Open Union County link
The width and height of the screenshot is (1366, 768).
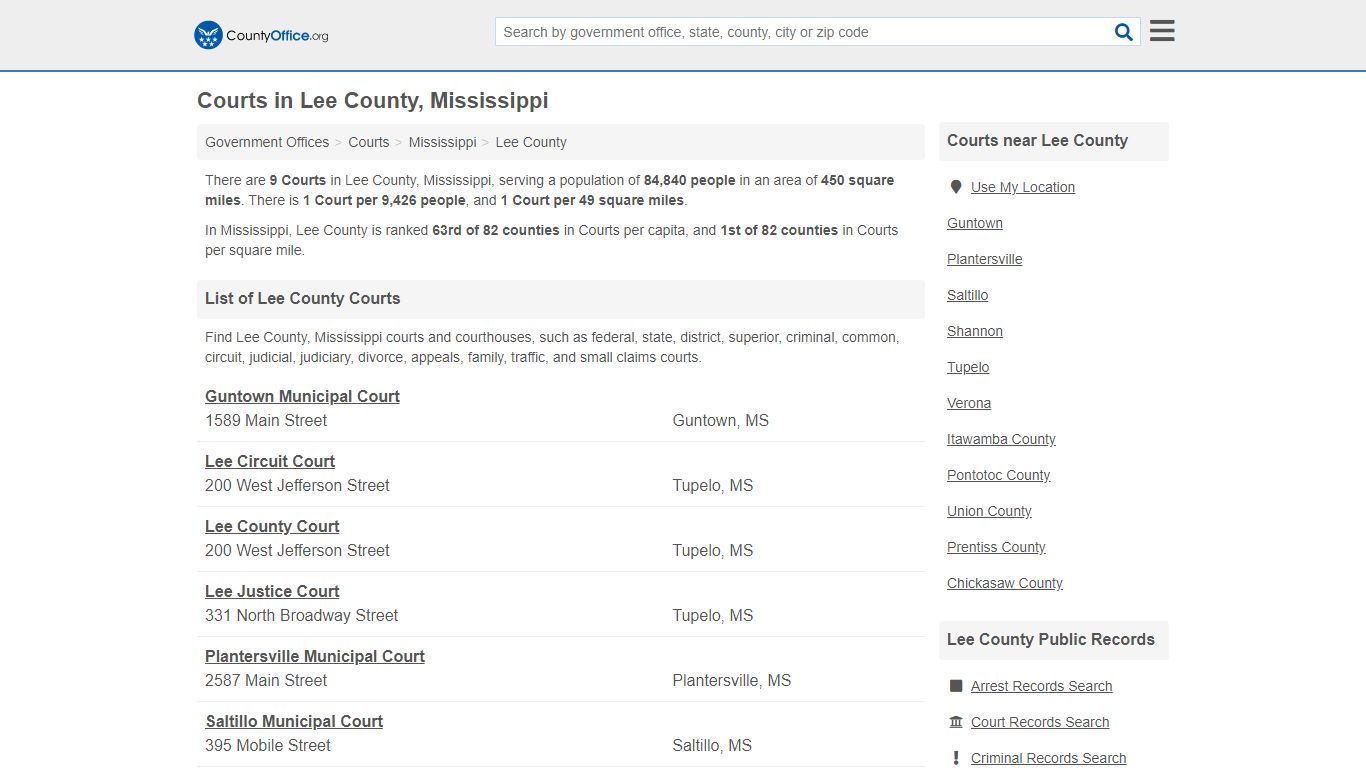tap(989, 511)
